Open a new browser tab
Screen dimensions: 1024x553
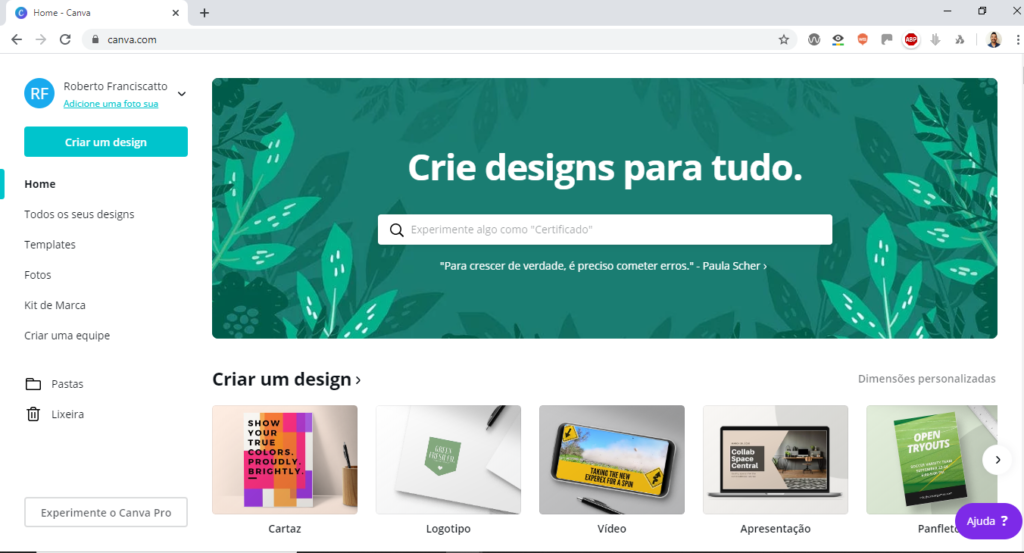[x=204, y=13]
